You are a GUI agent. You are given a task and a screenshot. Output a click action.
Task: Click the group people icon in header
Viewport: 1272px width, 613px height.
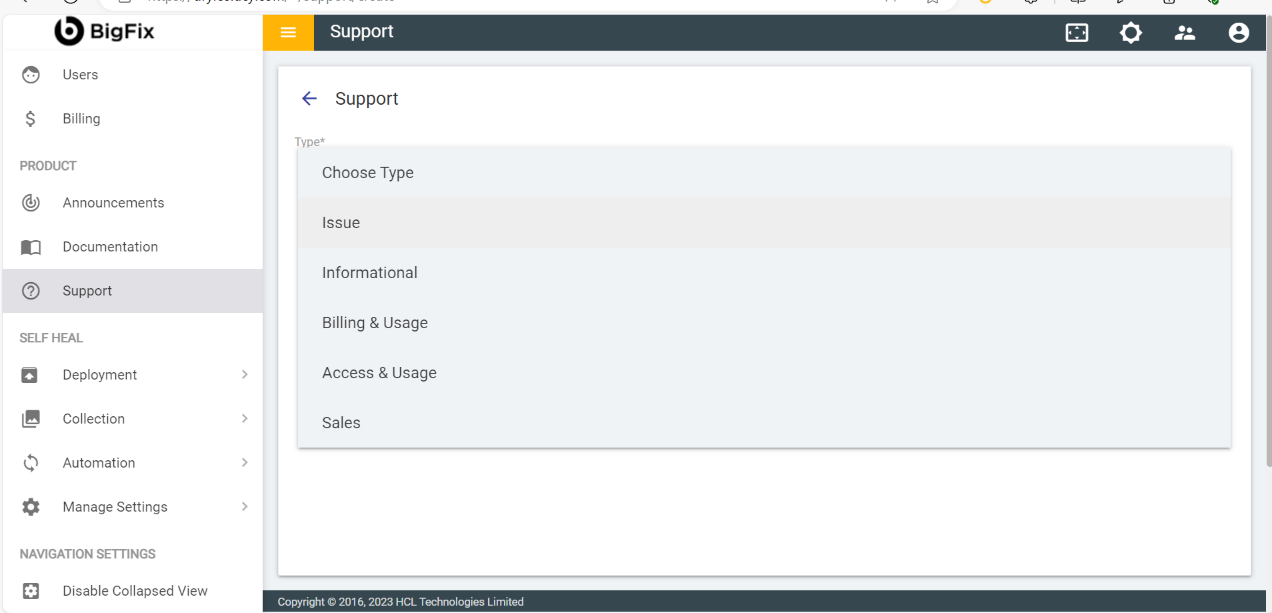[x=1185, y=33]
